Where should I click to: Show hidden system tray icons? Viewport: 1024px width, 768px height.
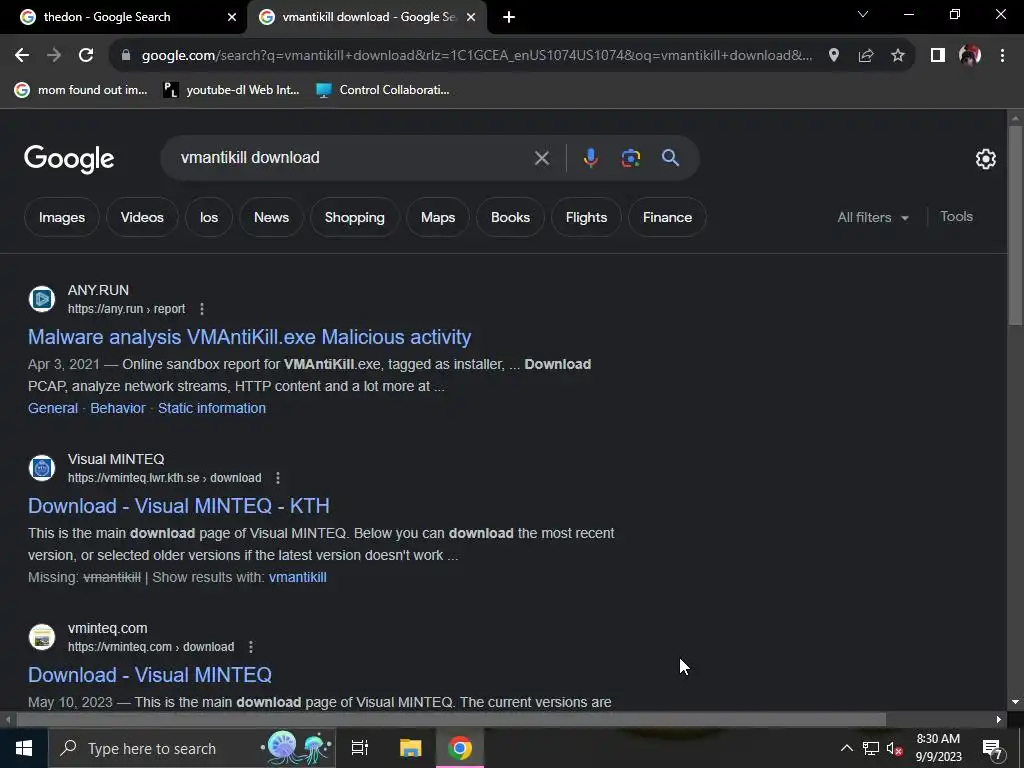click(x=846, y=748)
